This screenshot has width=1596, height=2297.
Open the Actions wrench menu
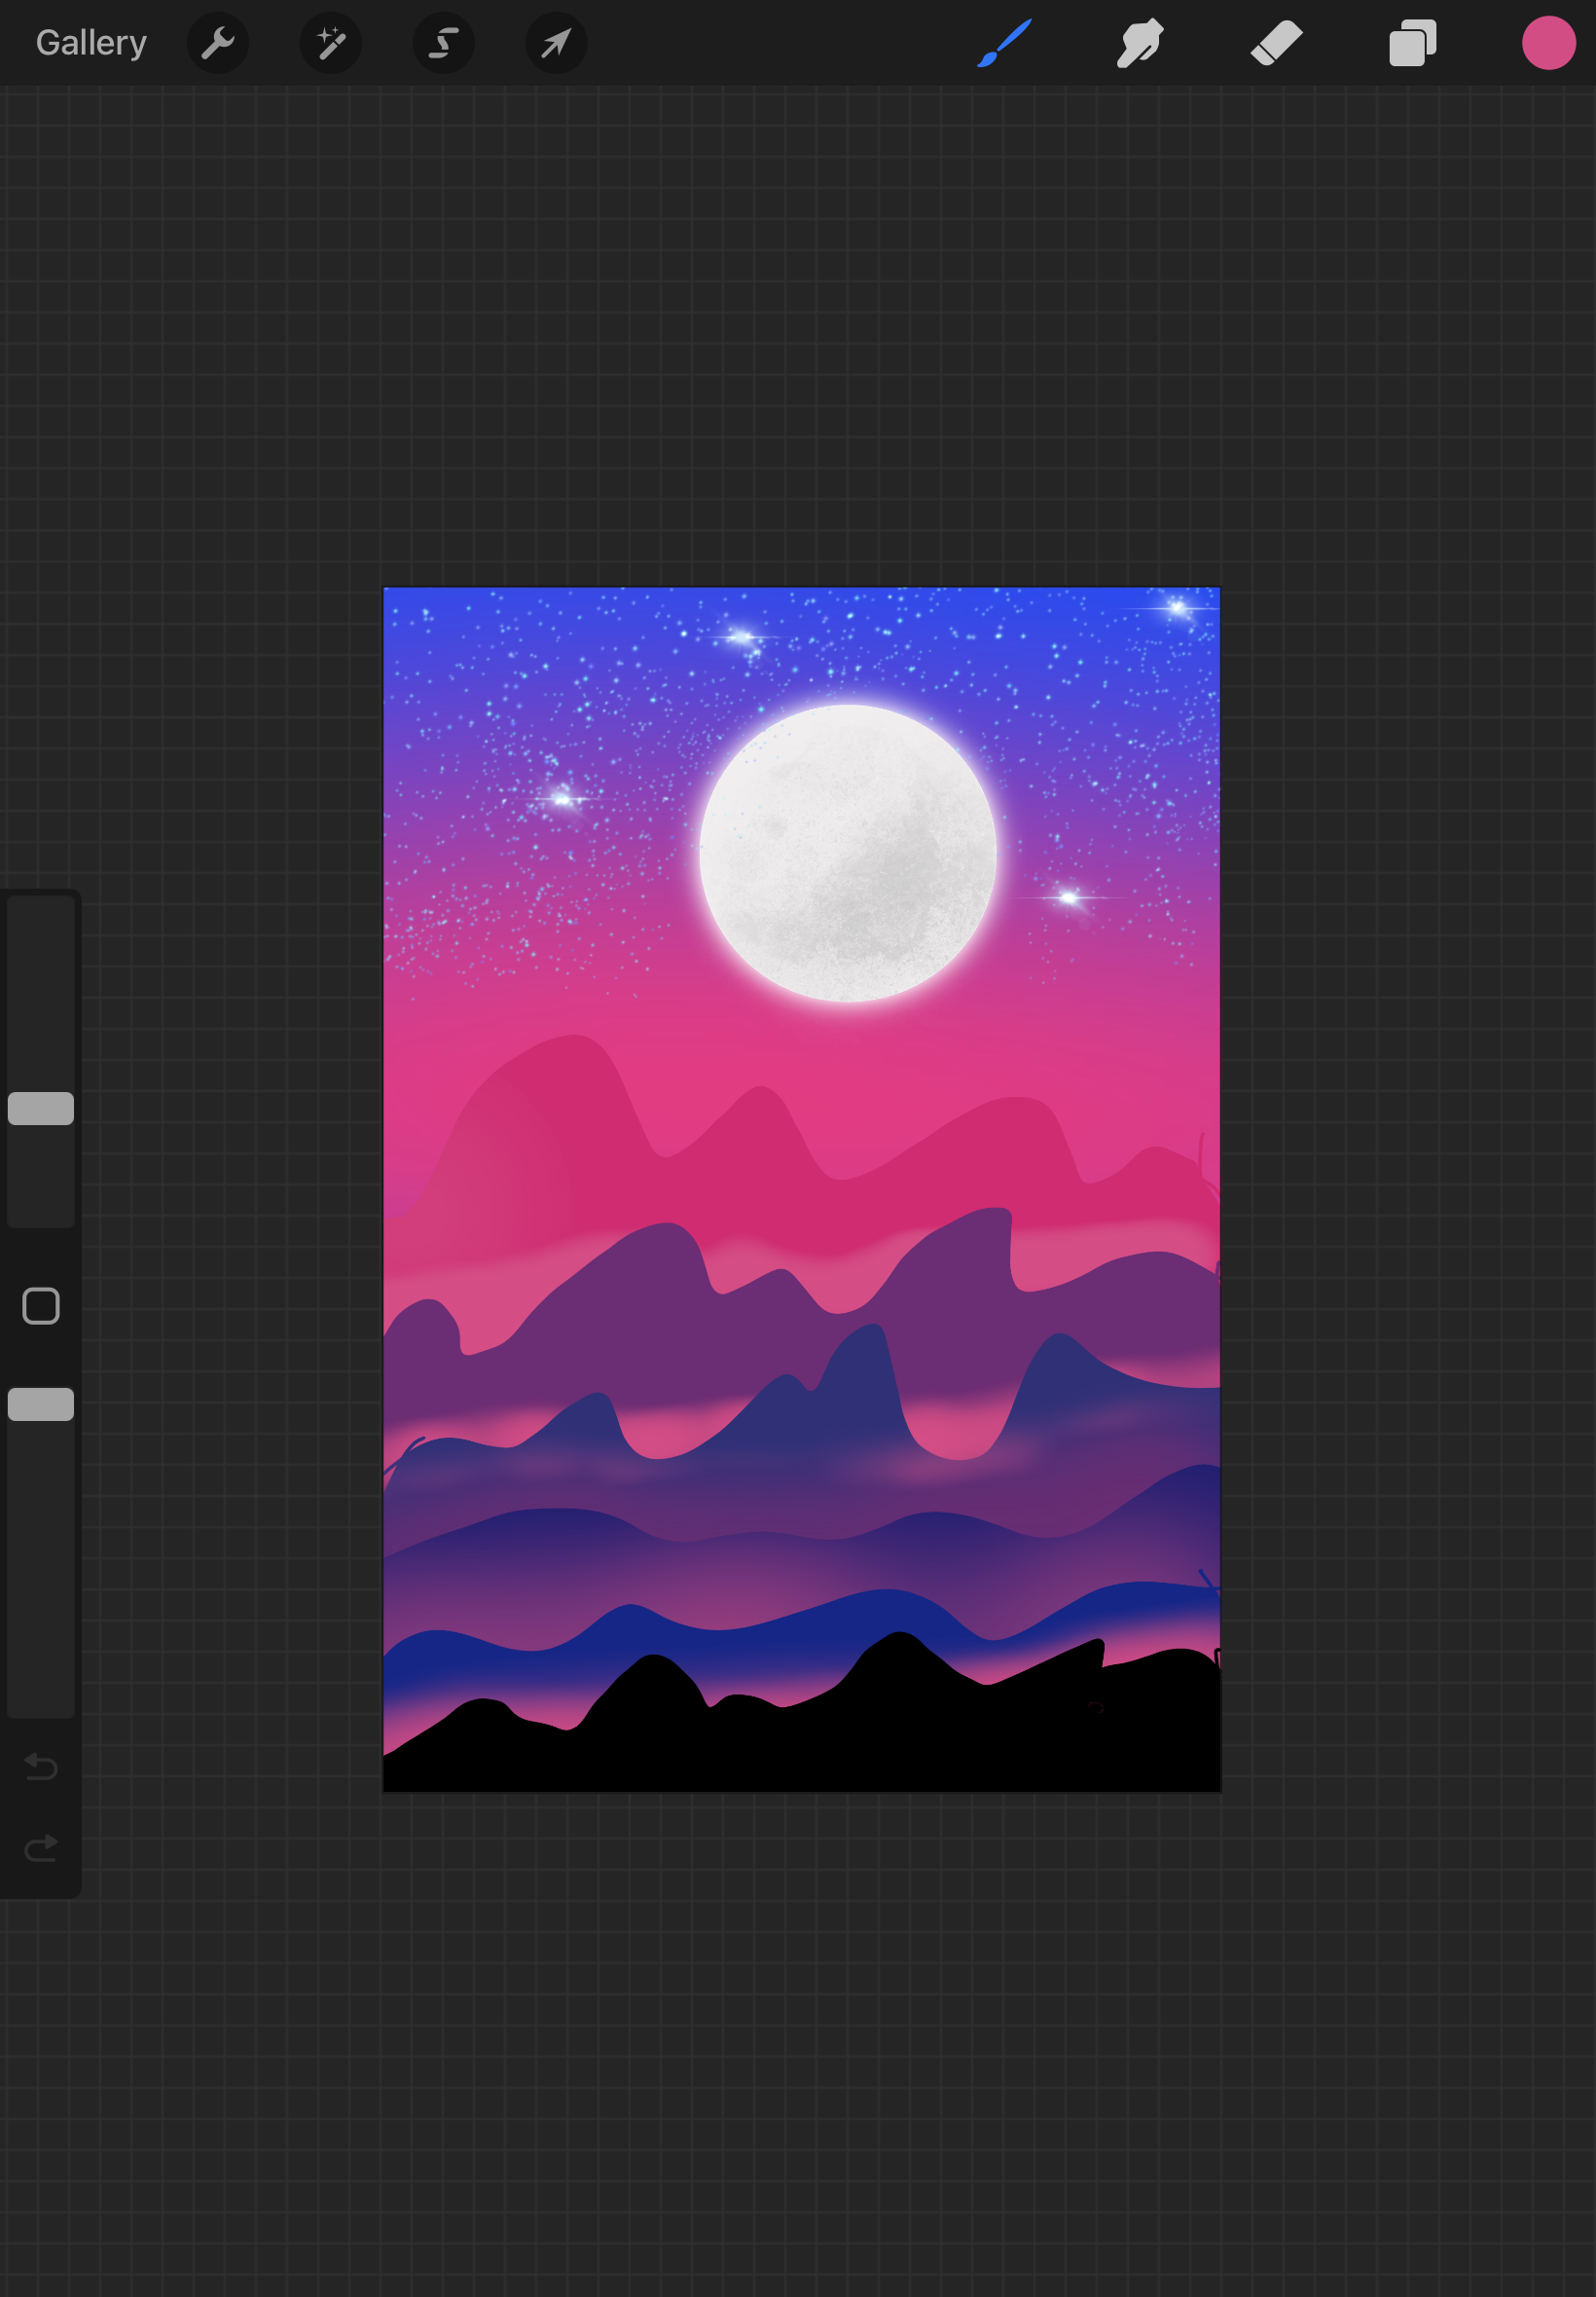click(x=218, y=43)
